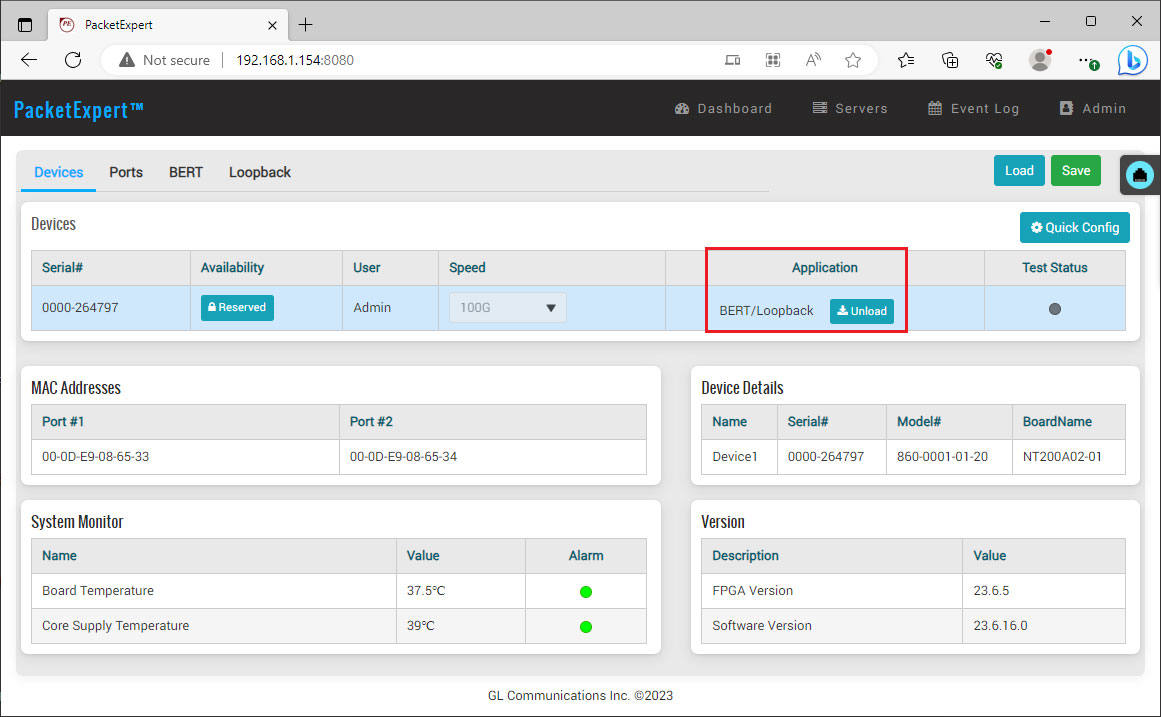Click the PacketExpert logo
The height and width of the screenshot is (717, 1161).
78,110
